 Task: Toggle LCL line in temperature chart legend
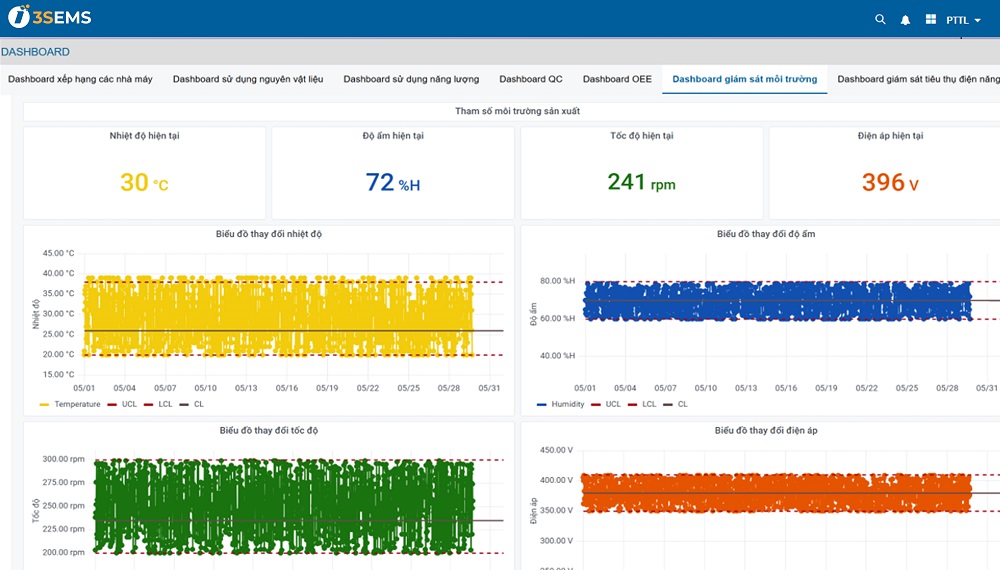pos(158,404)
